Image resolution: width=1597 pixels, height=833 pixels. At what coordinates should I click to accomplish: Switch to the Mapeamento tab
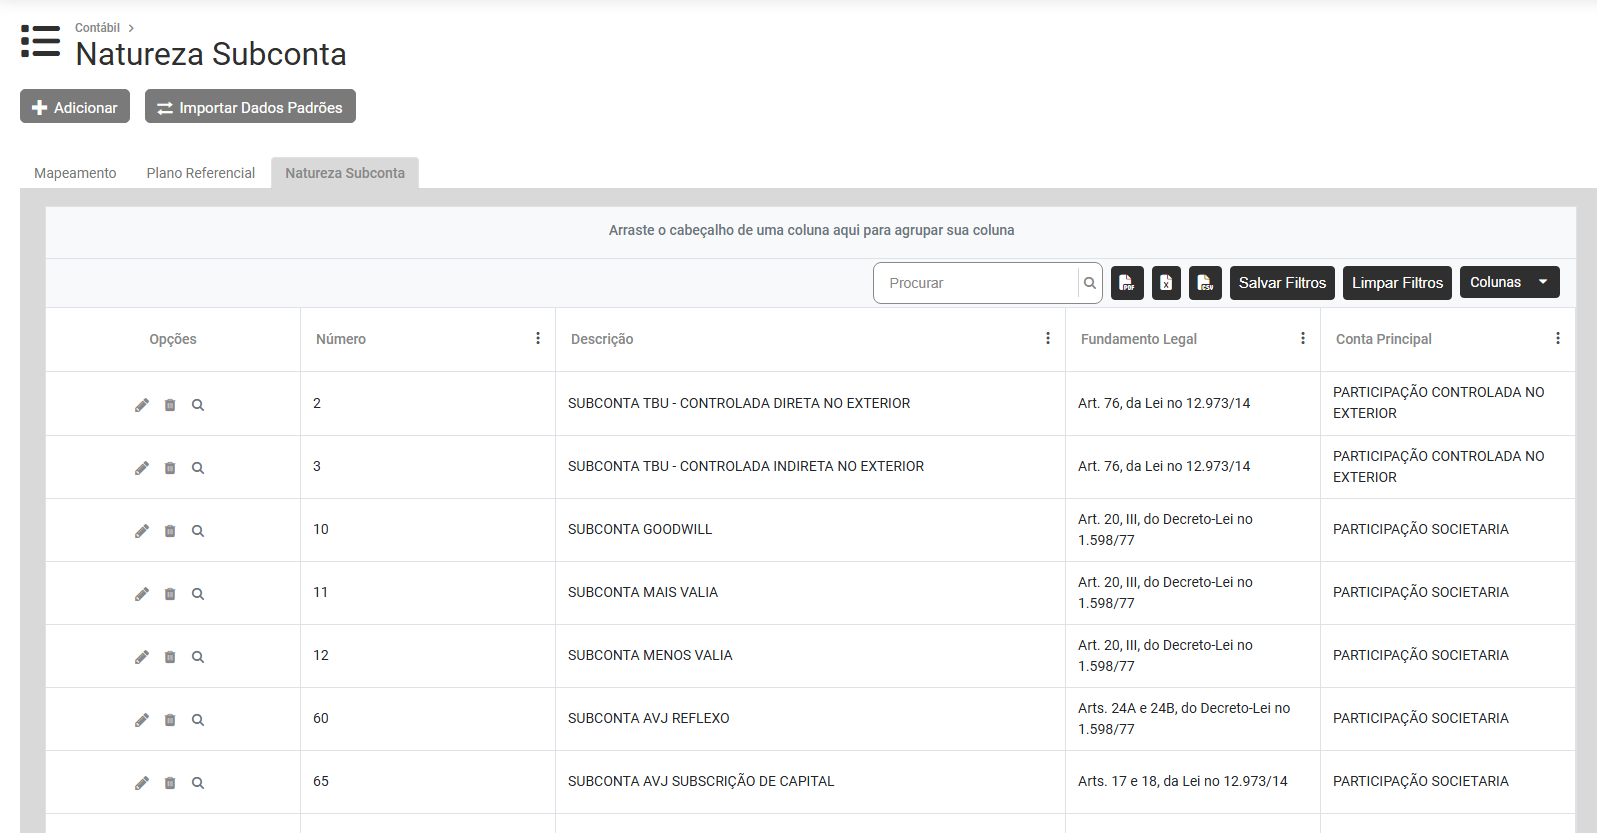[75, 173]
